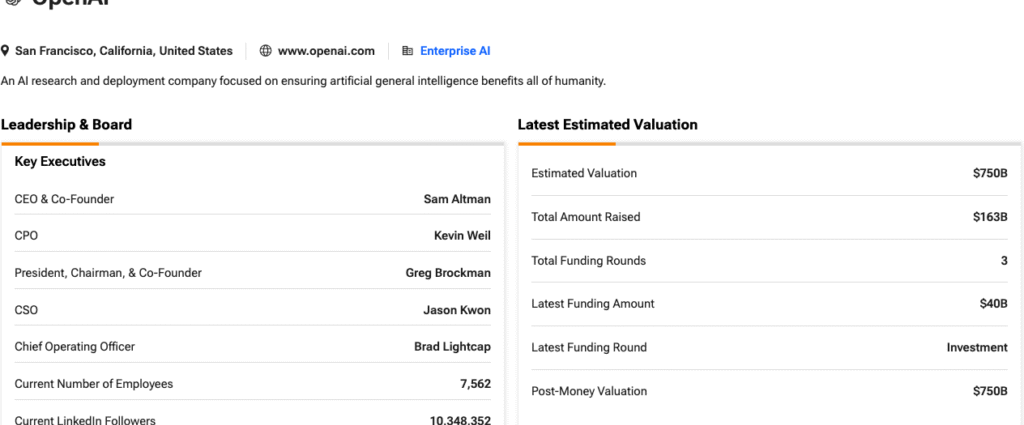Screen dimensions: 1024x425
Task: Click the globe website icon
Action: pyautogui.click(x=265, y=51)
